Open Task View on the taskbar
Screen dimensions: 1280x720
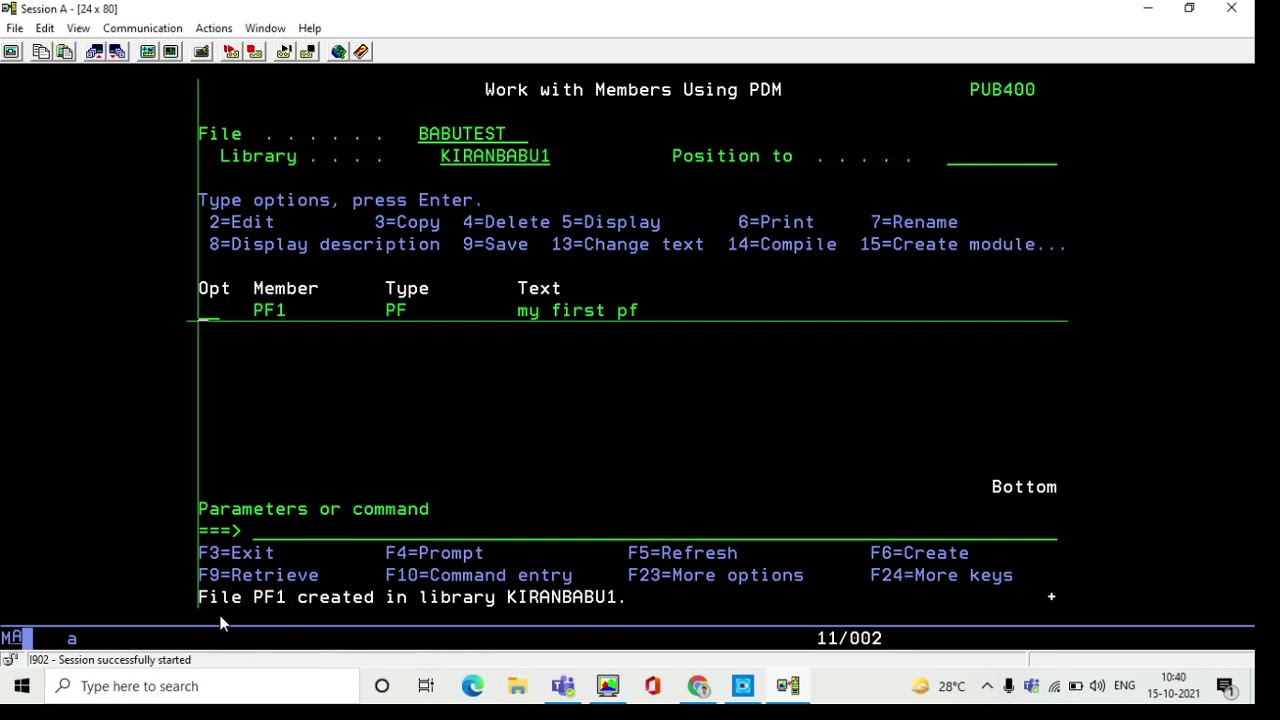[x=426, y=686]
